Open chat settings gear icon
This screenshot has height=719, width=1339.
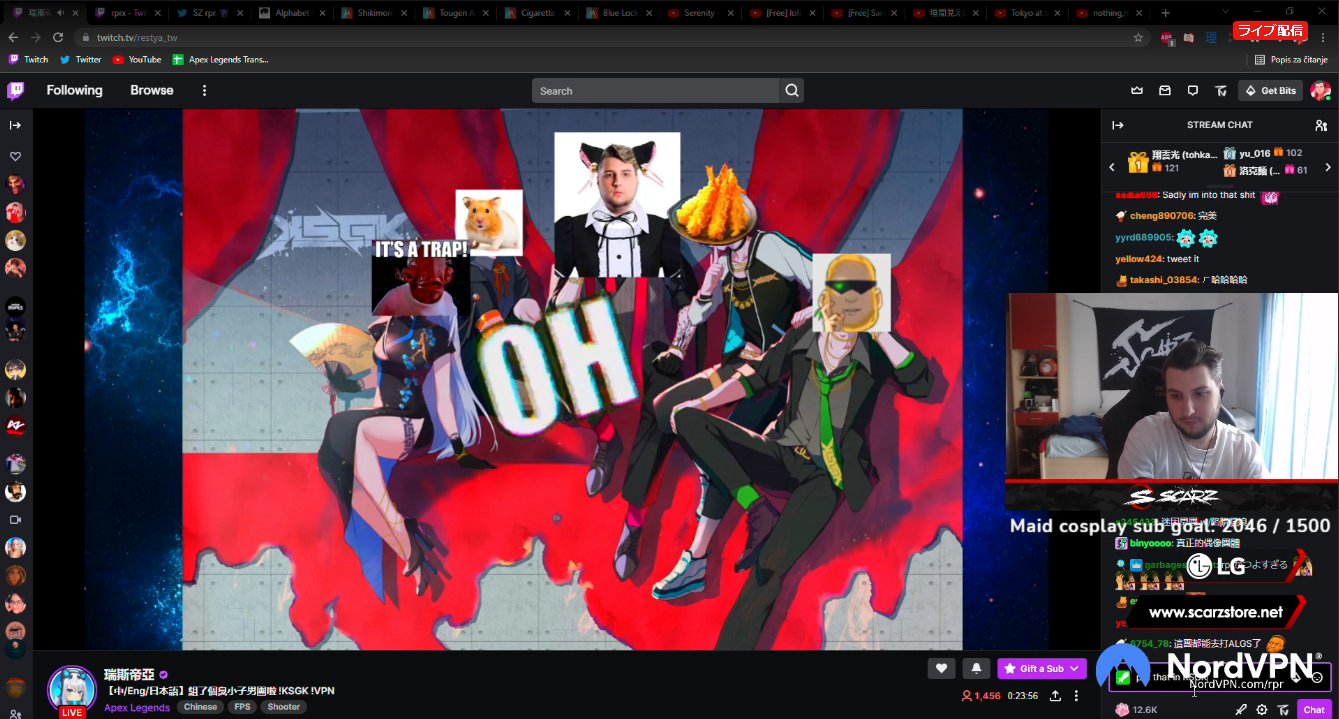1262,709
